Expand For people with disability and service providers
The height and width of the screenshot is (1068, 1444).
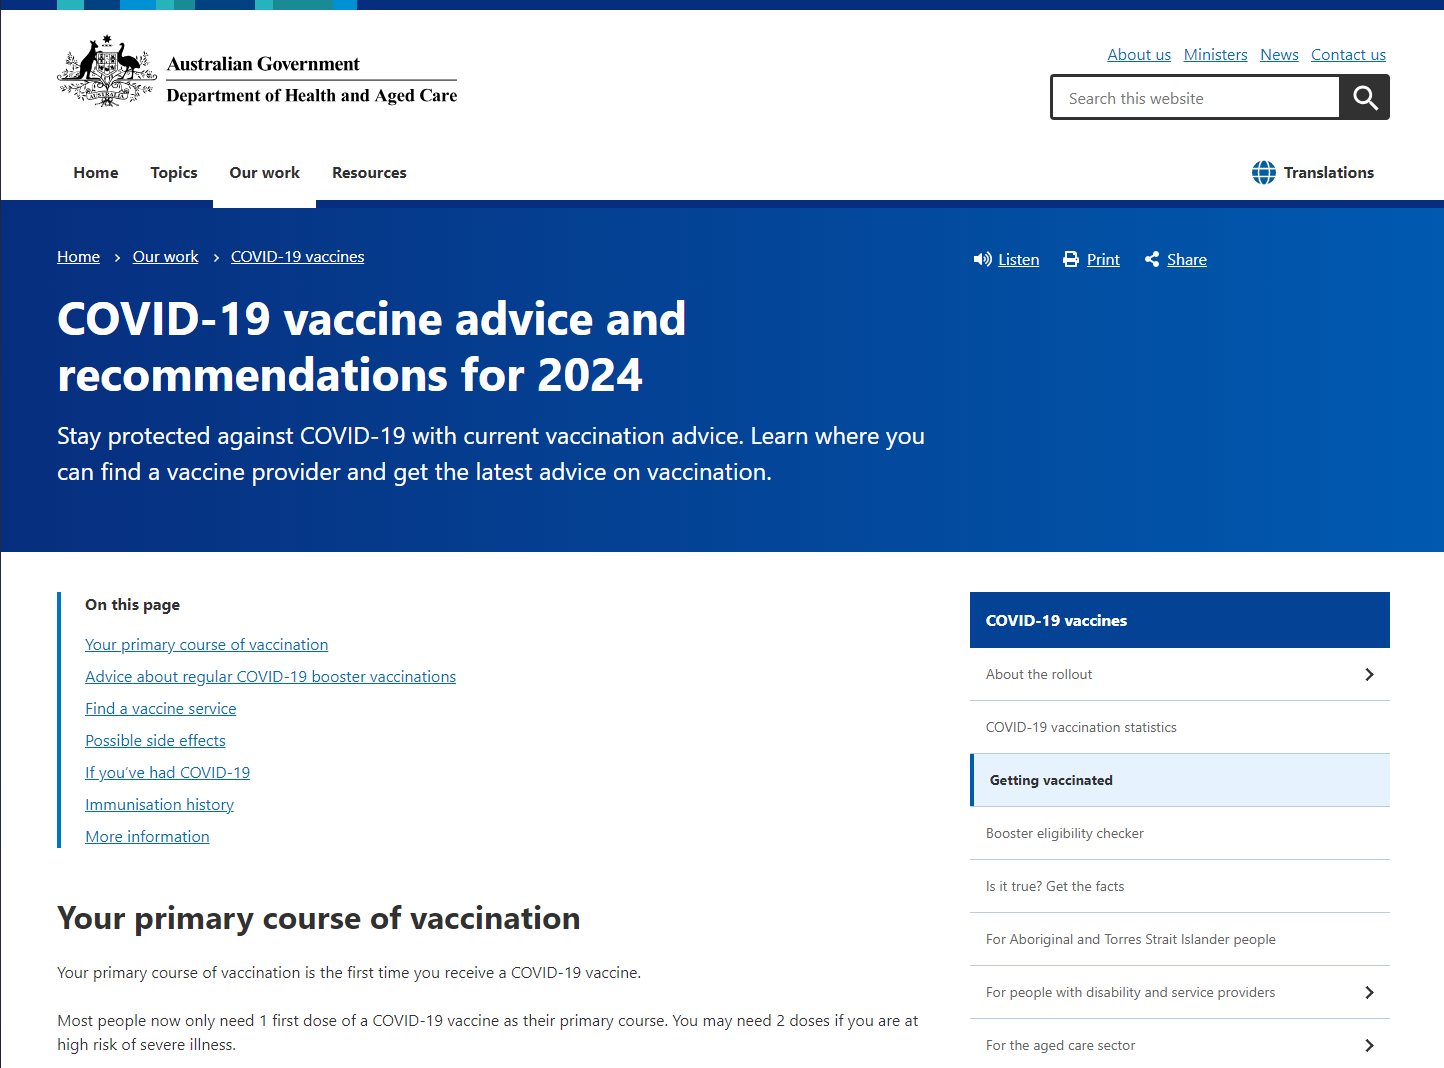pos(1369,992)
